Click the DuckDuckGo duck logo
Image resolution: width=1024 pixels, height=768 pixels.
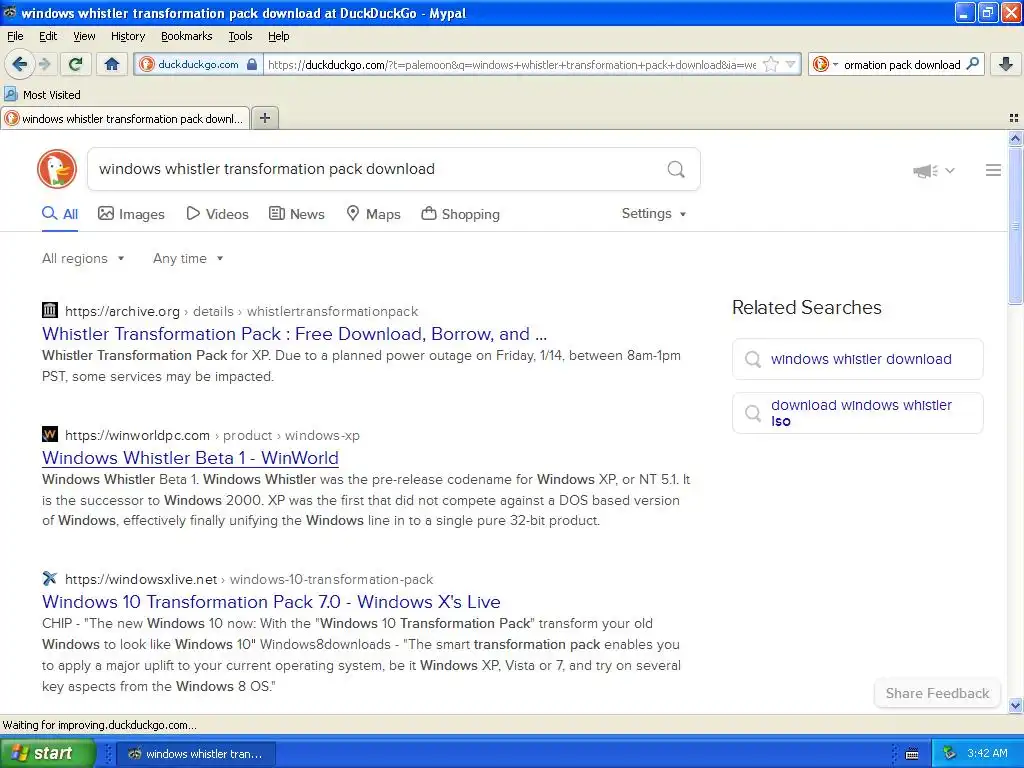point(57,169)
